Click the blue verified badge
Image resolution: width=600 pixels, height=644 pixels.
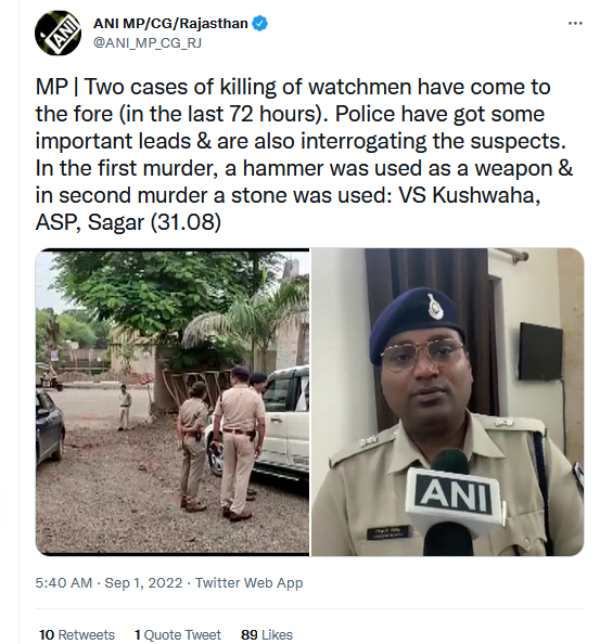(258, 24)
